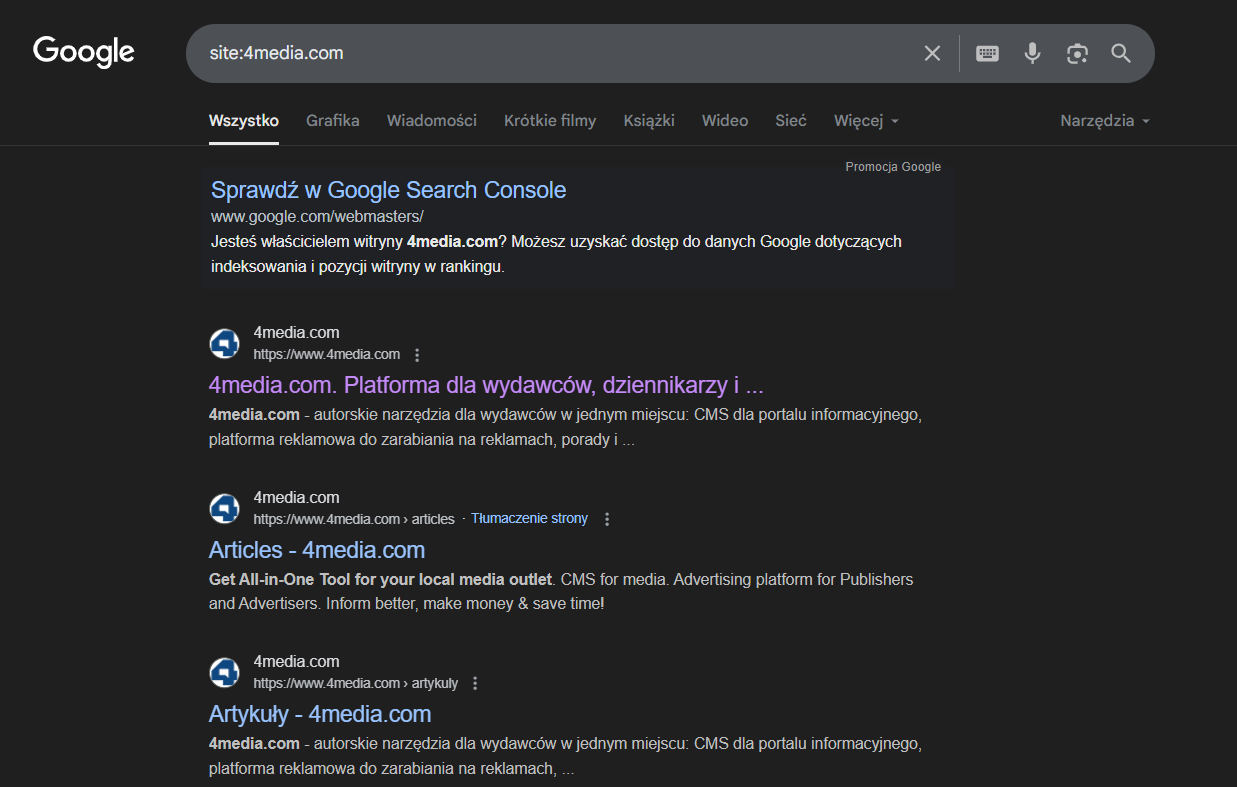Open the Sprawdź w Google Search Console ad
1237x787 pixels.
pos(388,189)
